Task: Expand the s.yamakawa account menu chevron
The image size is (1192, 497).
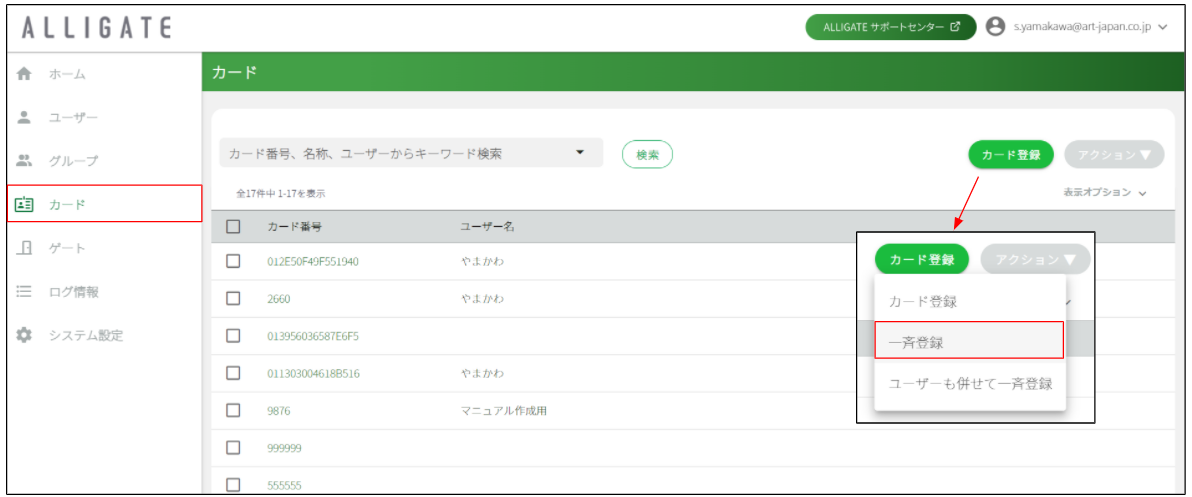Action: pyautogui.click(x=1162, y=27)
